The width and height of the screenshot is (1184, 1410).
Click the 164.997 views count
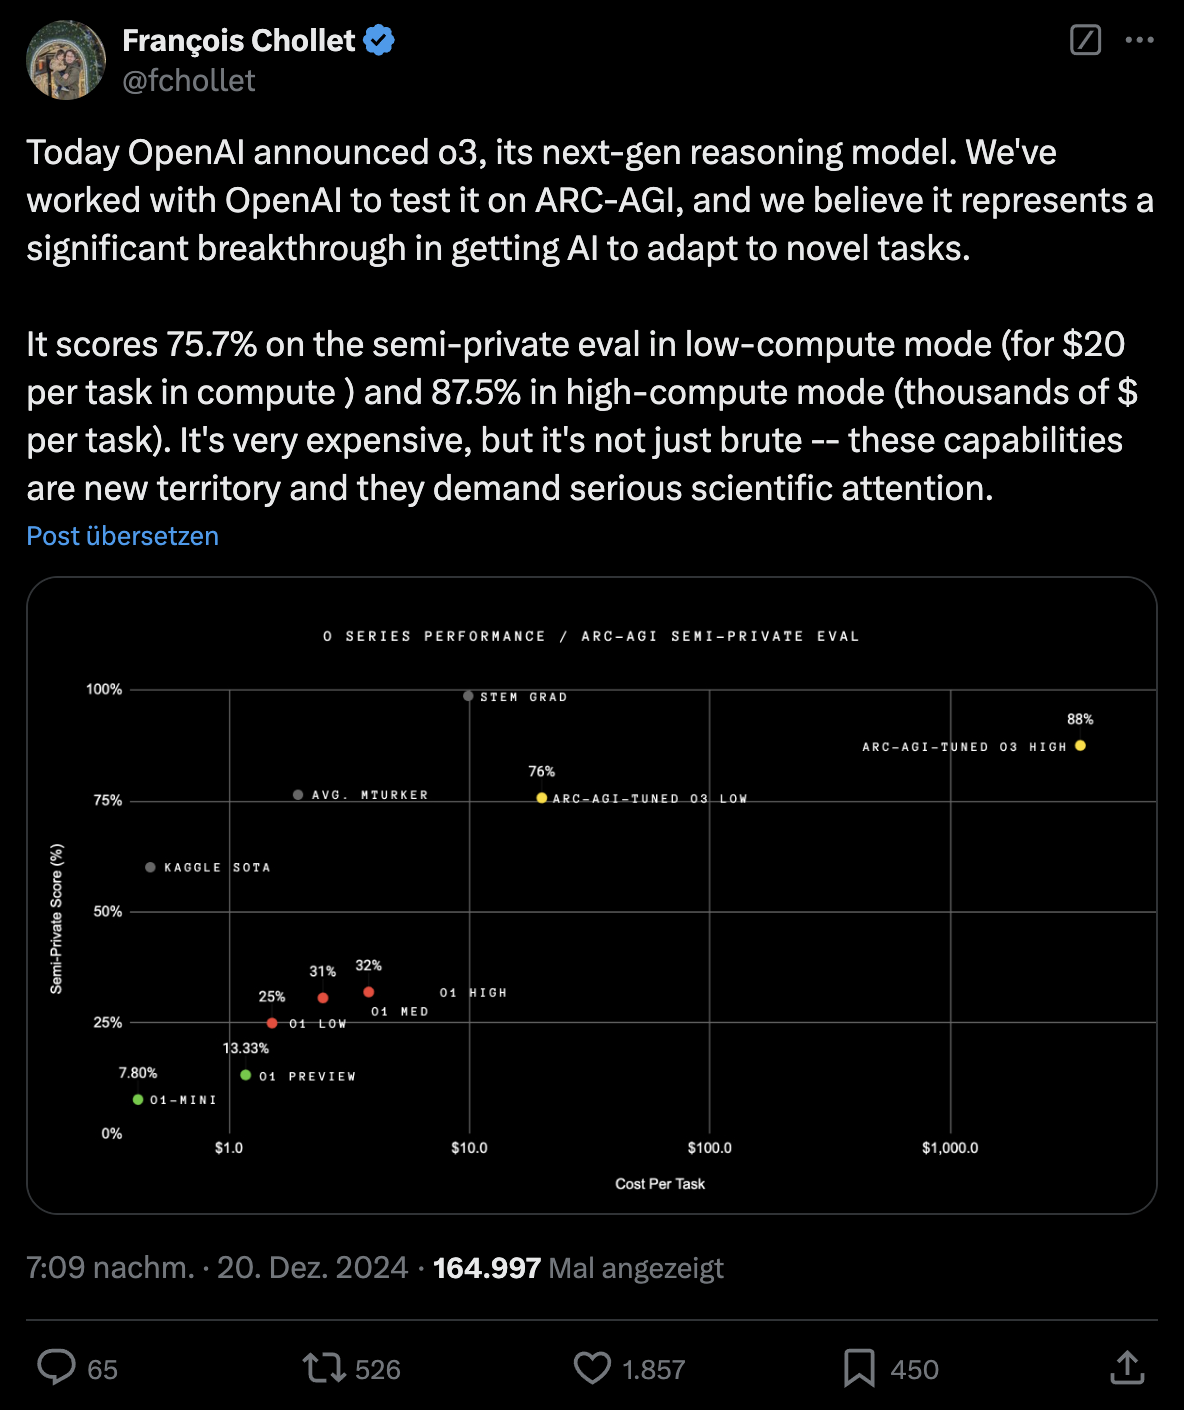coord(486,1267)
